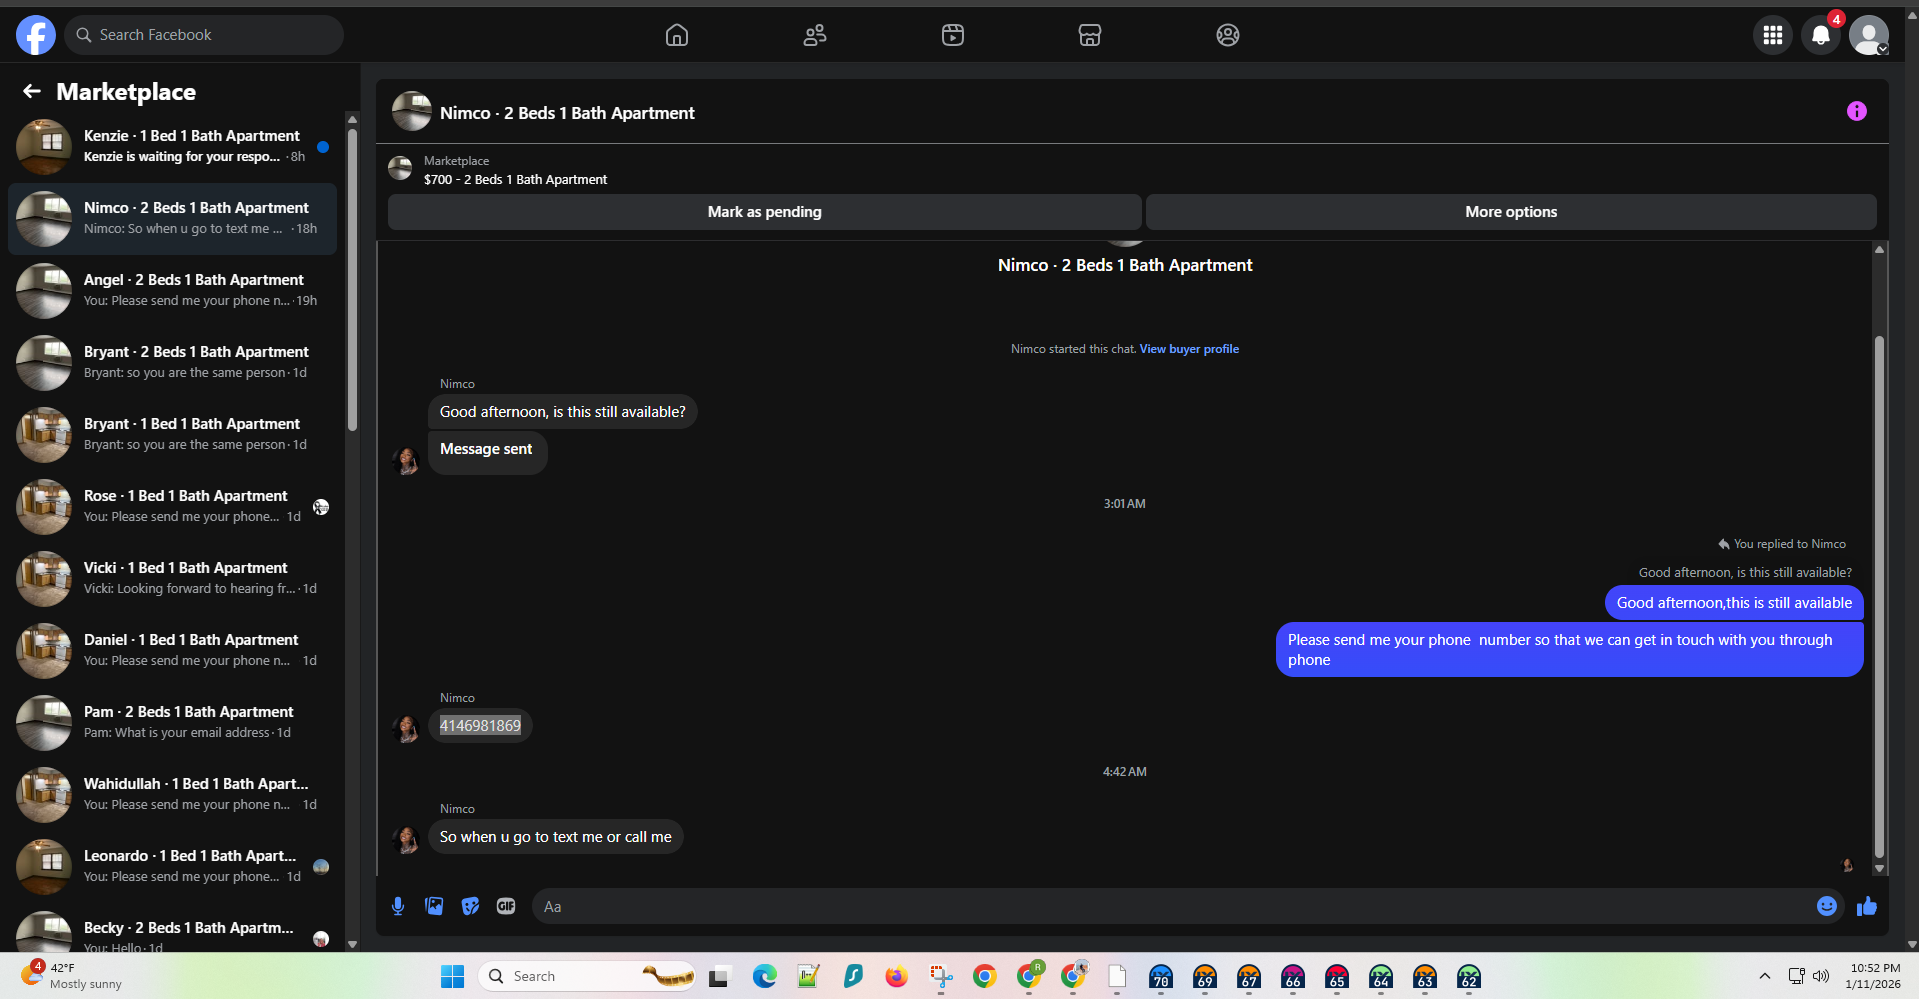Click the "Please send me your phone number" message

click(1570, 650)
